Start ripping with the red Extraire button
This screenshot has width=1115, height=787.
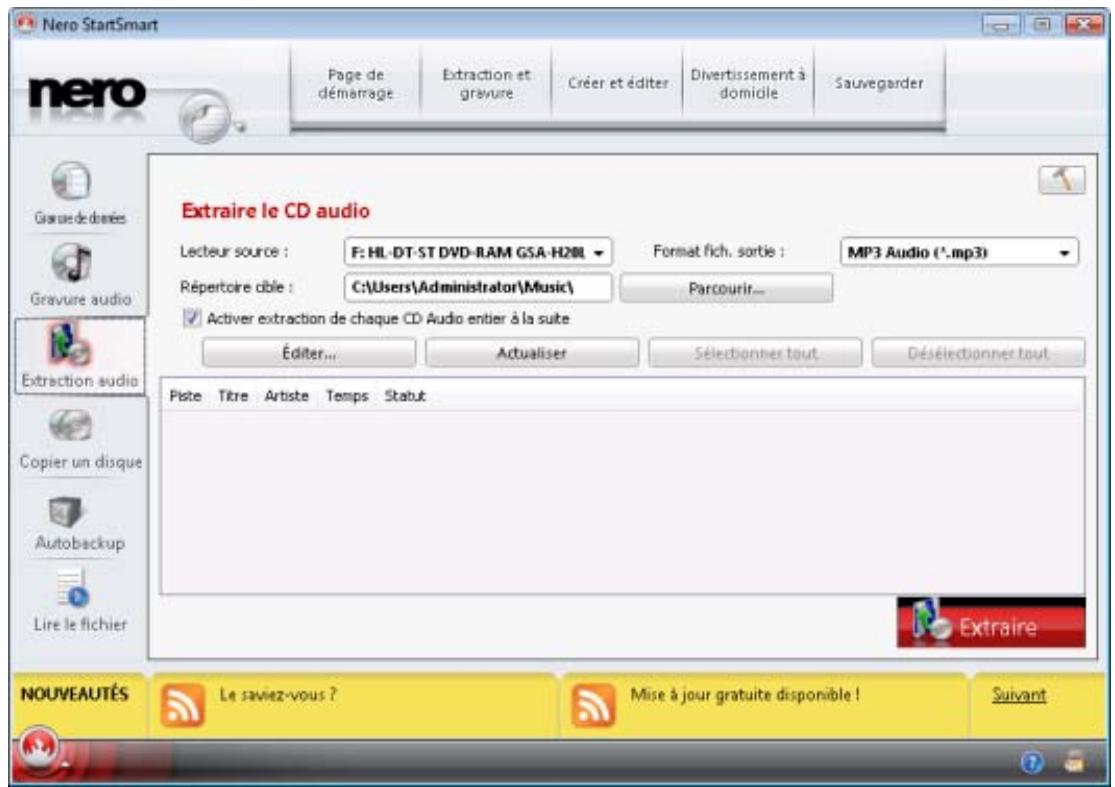(x=991, y=623)
